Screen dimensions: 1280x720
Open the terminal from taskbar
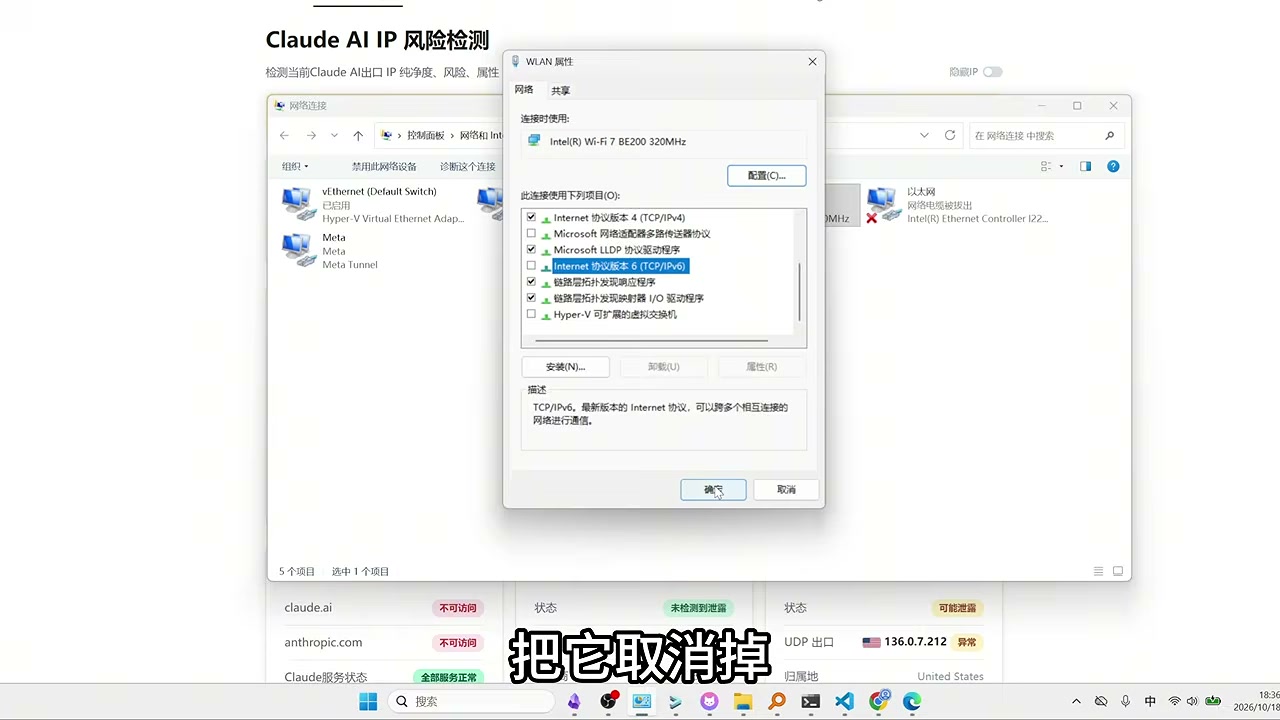810,702
